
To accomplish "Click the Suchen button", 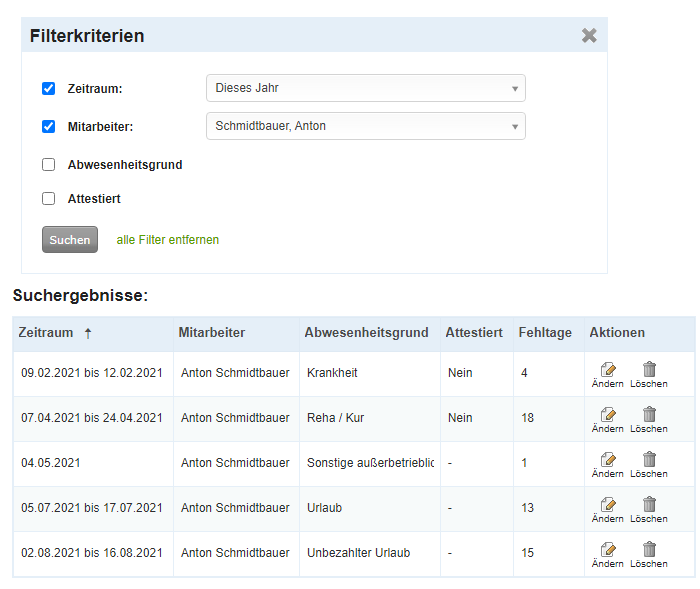I will 70,240.
